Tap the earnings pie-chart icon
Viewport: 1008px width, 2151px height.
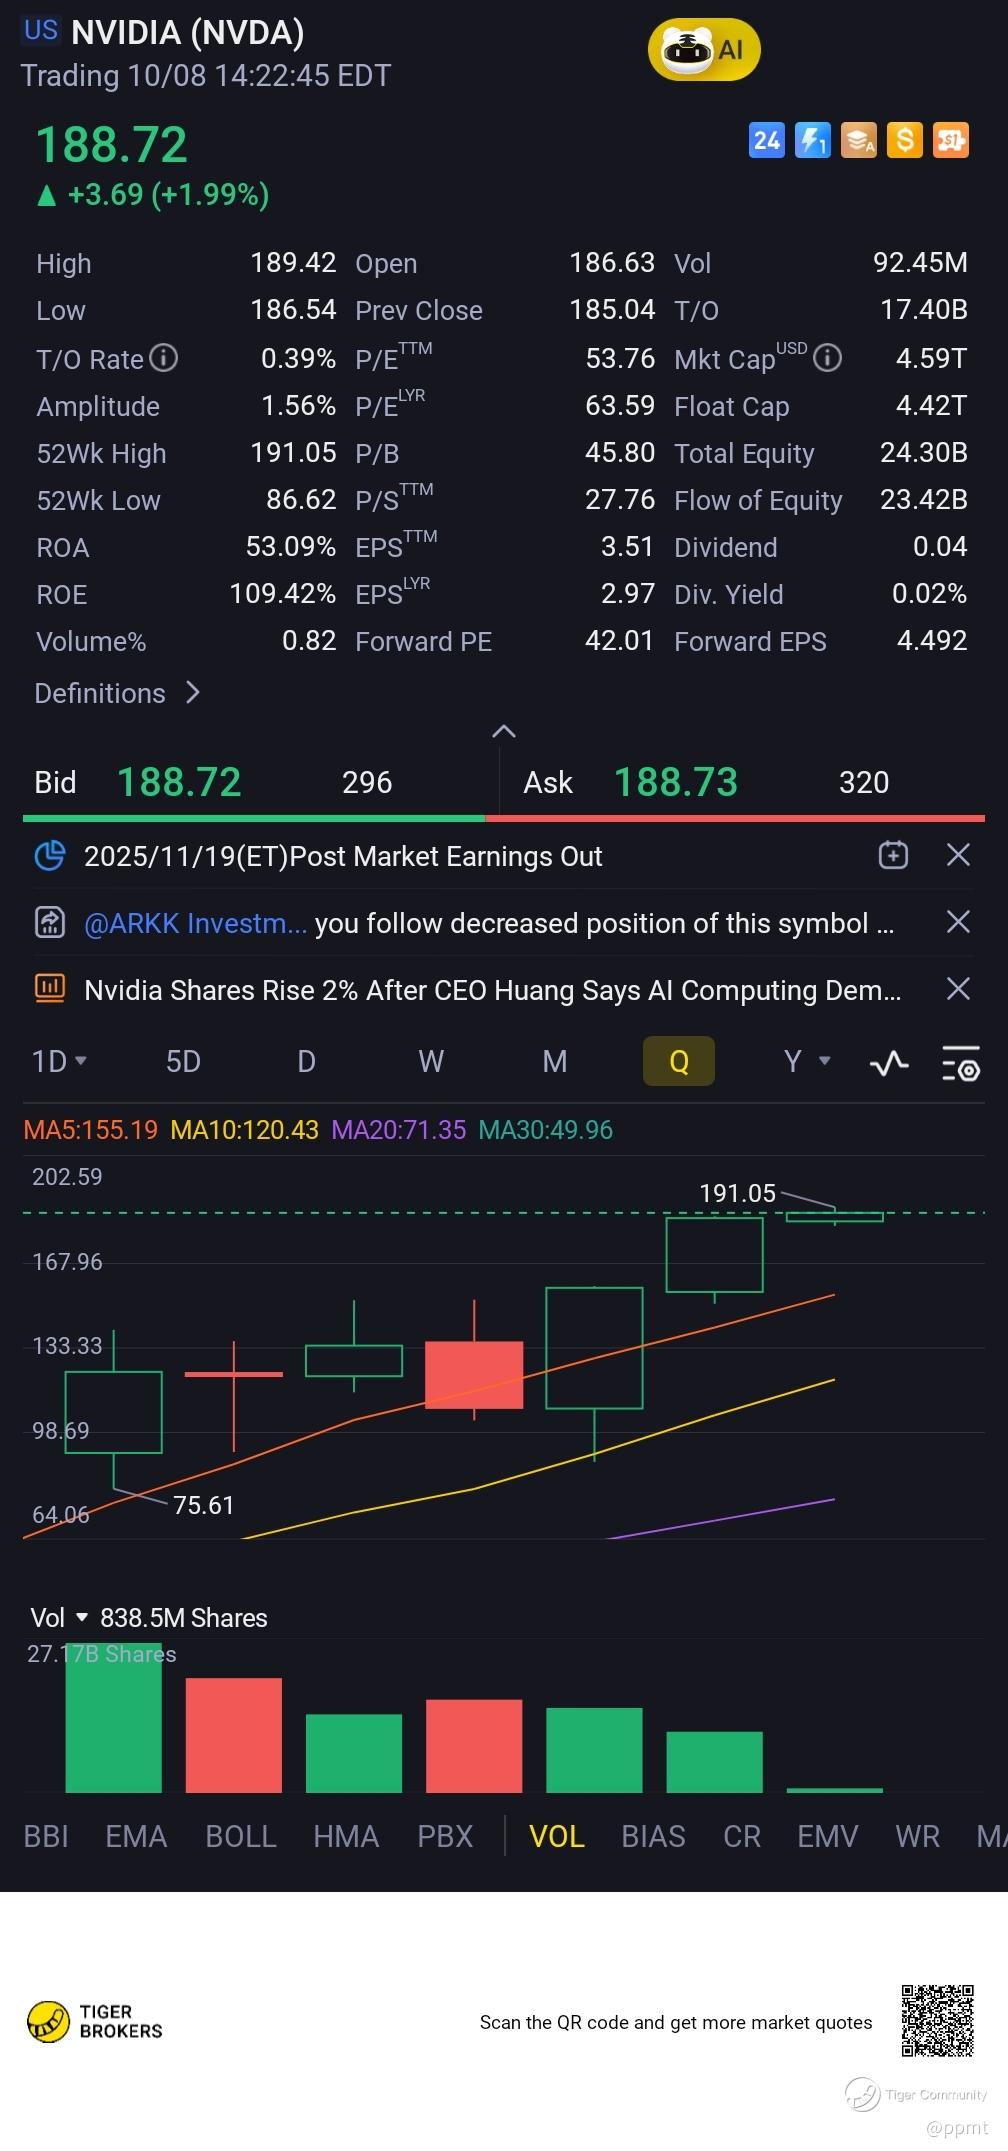(50, 856)
